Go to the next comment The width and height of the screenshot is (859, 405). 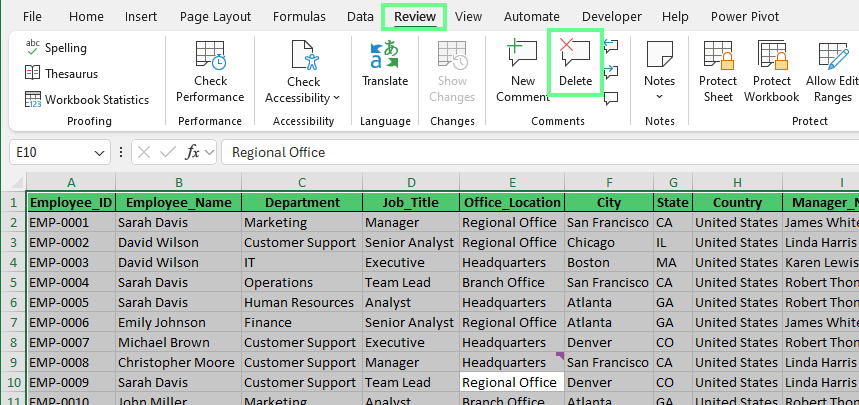tap(611, 72)
